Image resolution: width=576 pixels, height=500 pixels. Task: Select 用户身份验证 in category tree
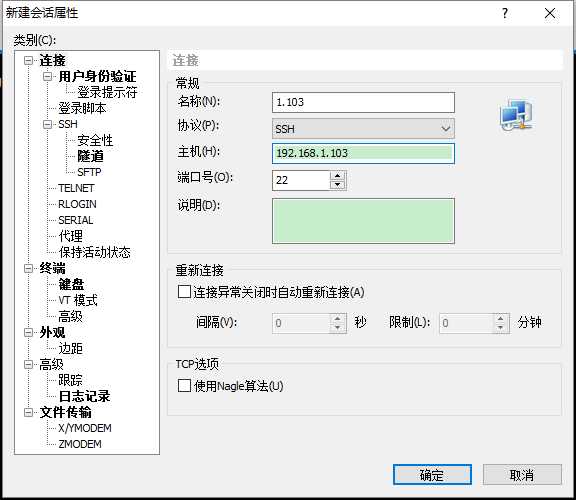(97, 76)
